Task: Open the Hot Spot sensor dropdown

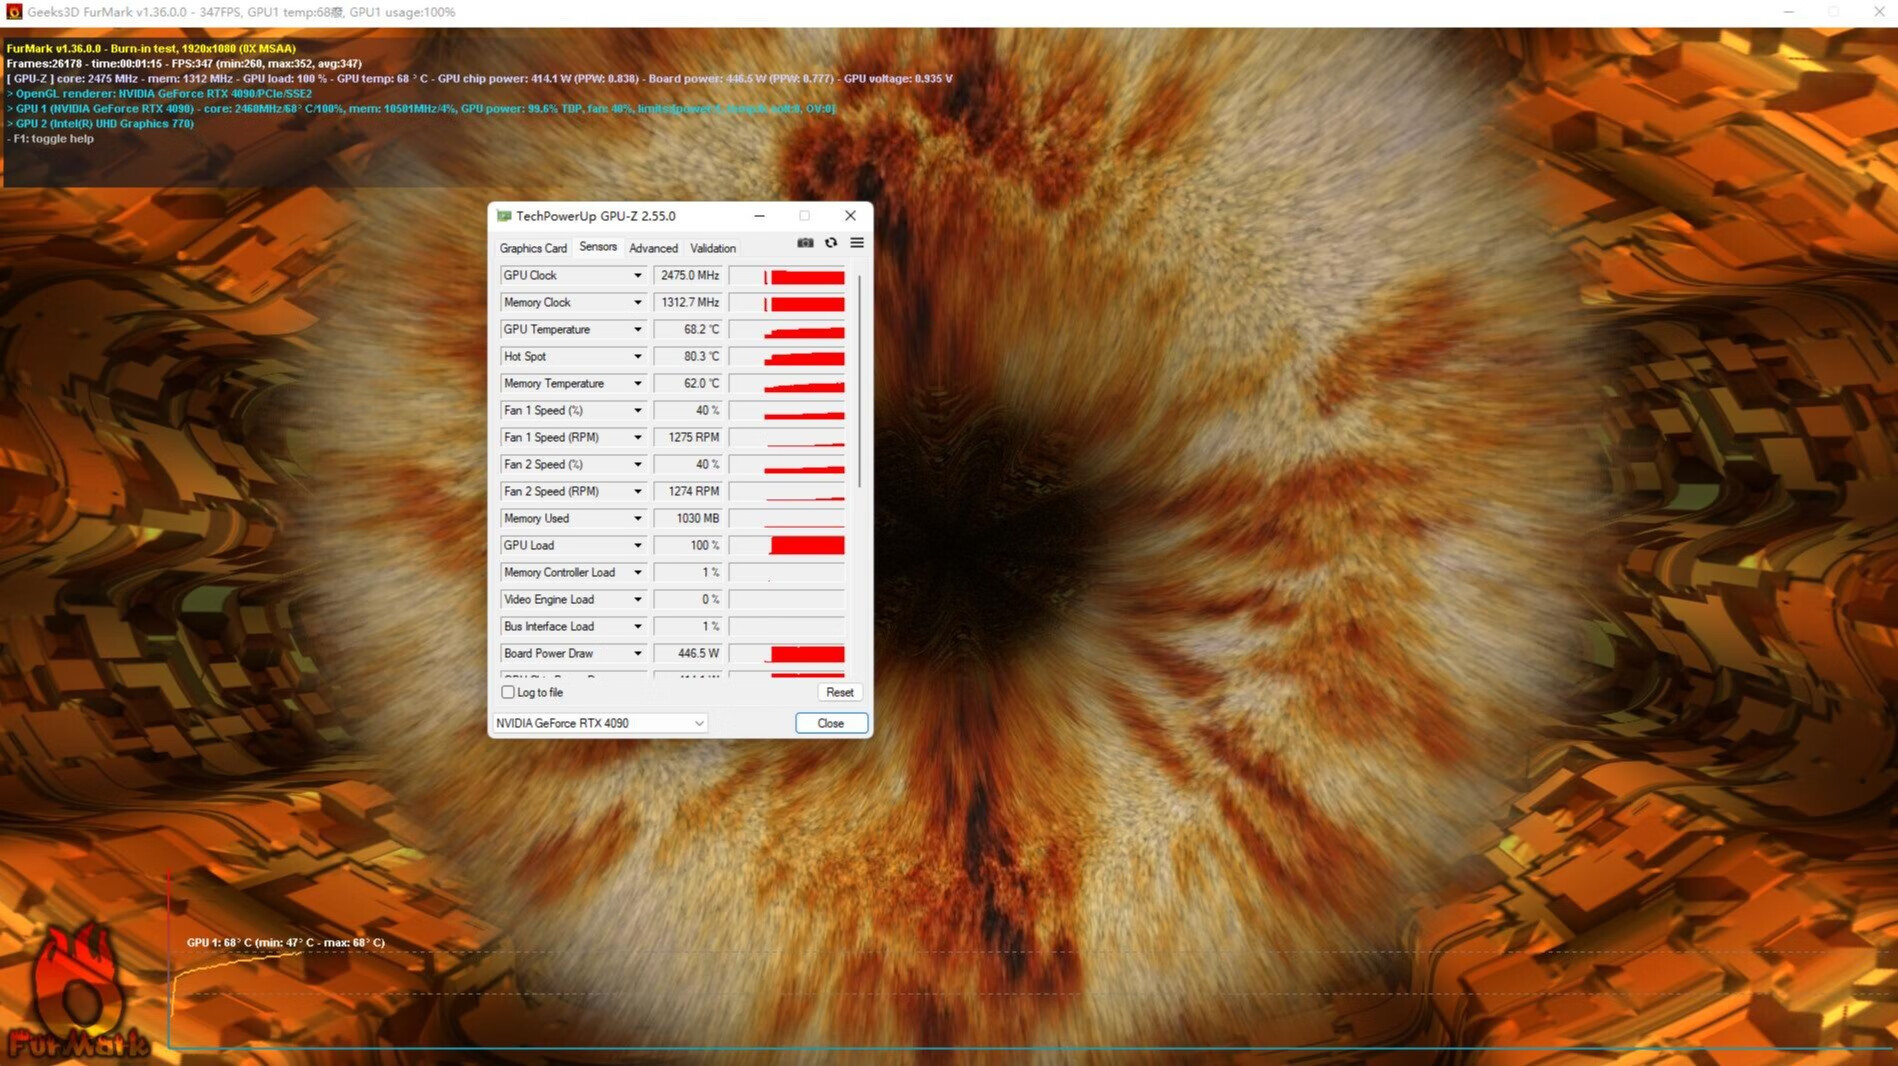Action: tap(637, 356)
